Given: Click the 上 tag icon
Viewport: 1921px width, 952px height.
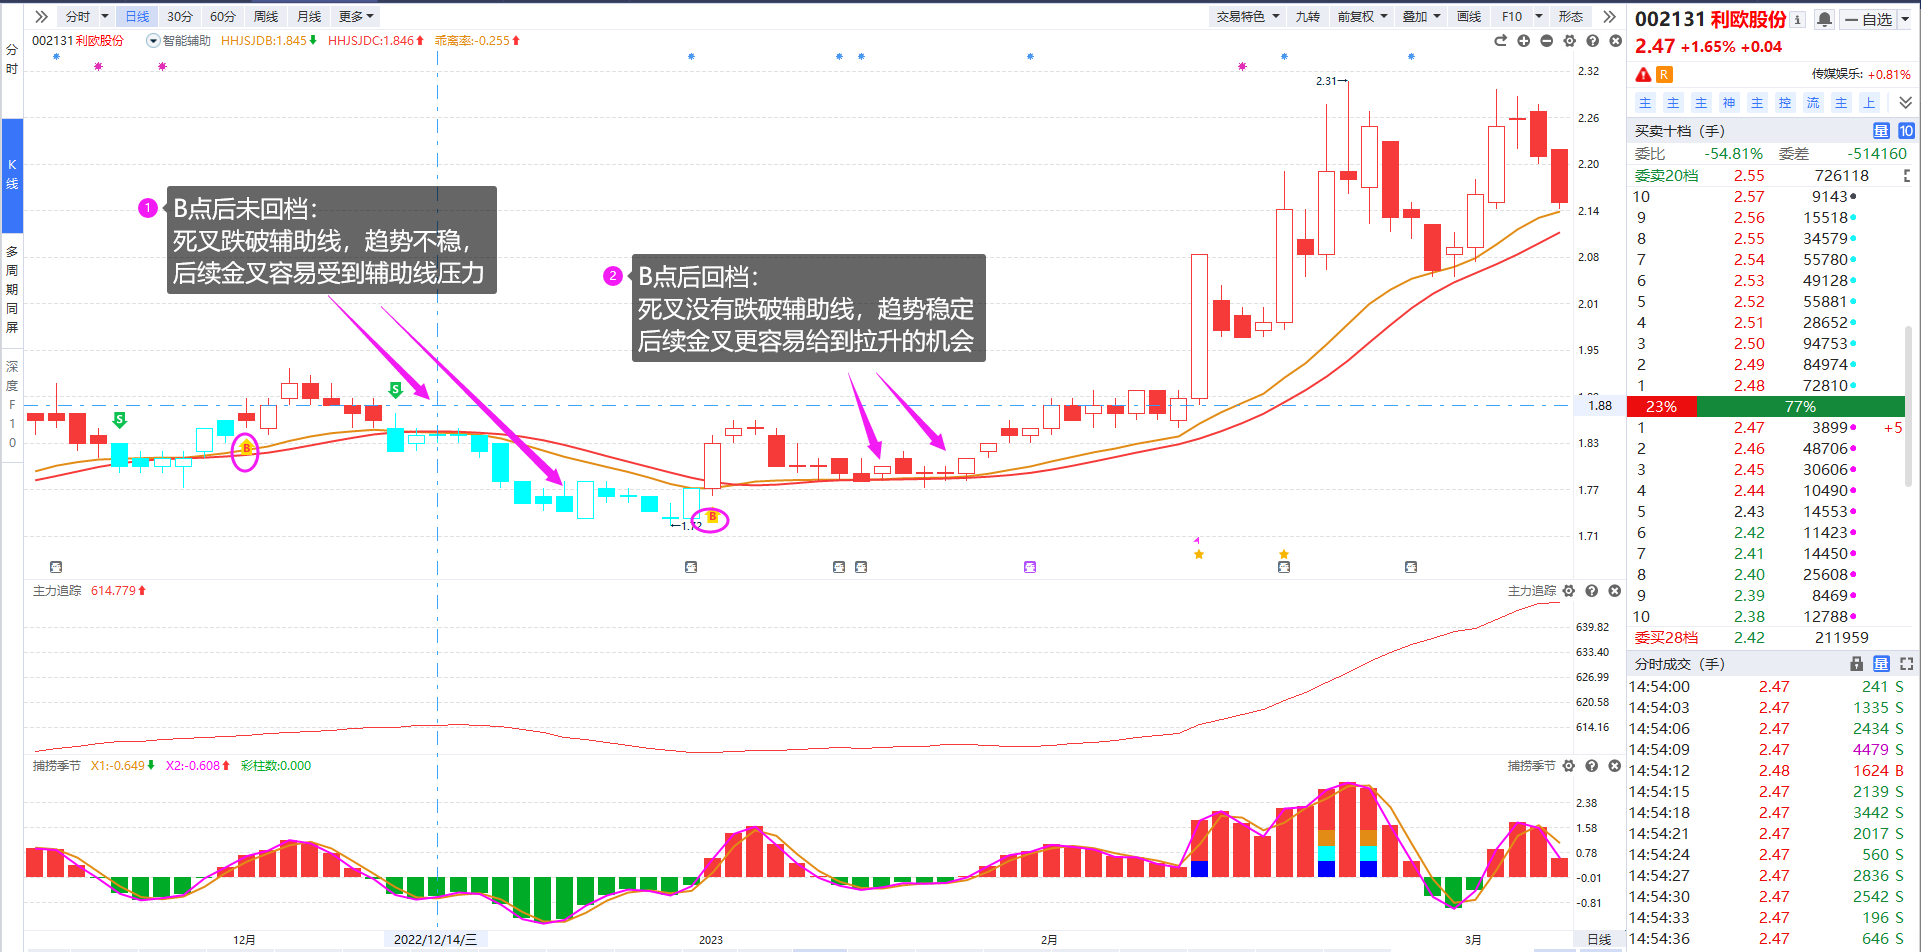Looking at the screenshot, I should click(1869, 103).
